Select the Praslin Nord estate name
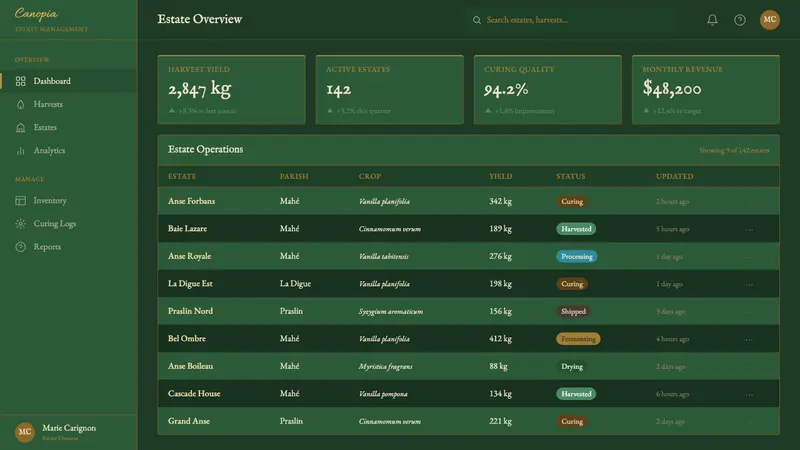The height and width of the screenshot is (450, 800). pos(190,311)
